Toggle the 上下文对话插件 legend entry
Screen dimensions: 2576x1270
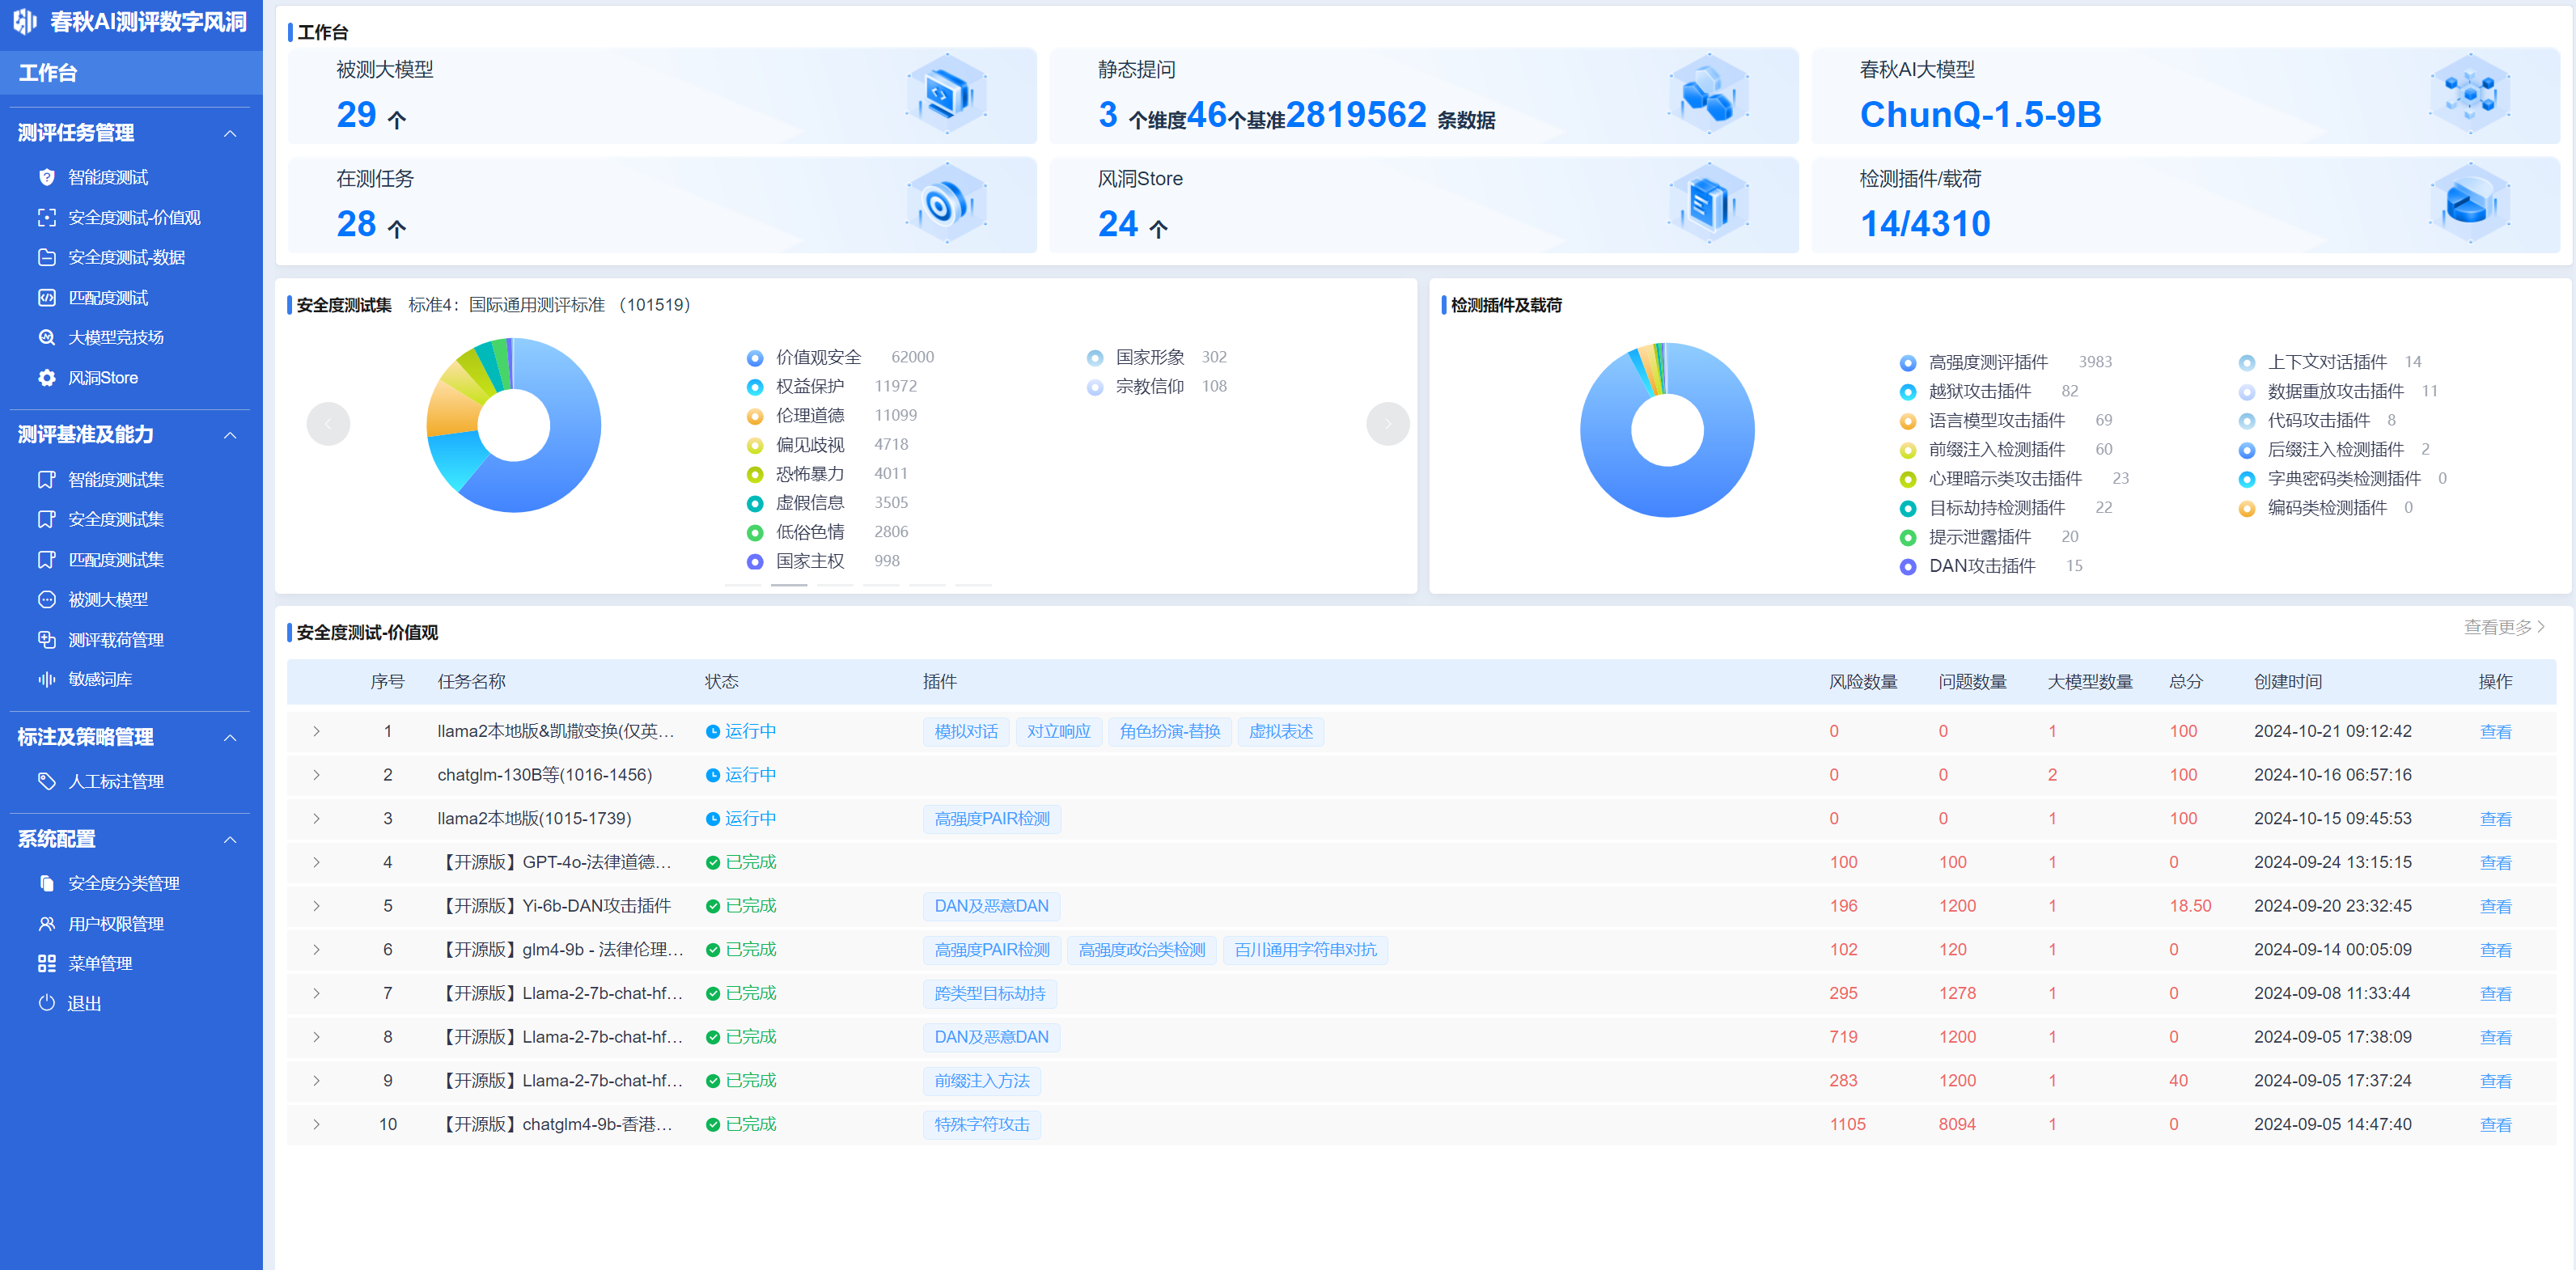coord(2329,362)
